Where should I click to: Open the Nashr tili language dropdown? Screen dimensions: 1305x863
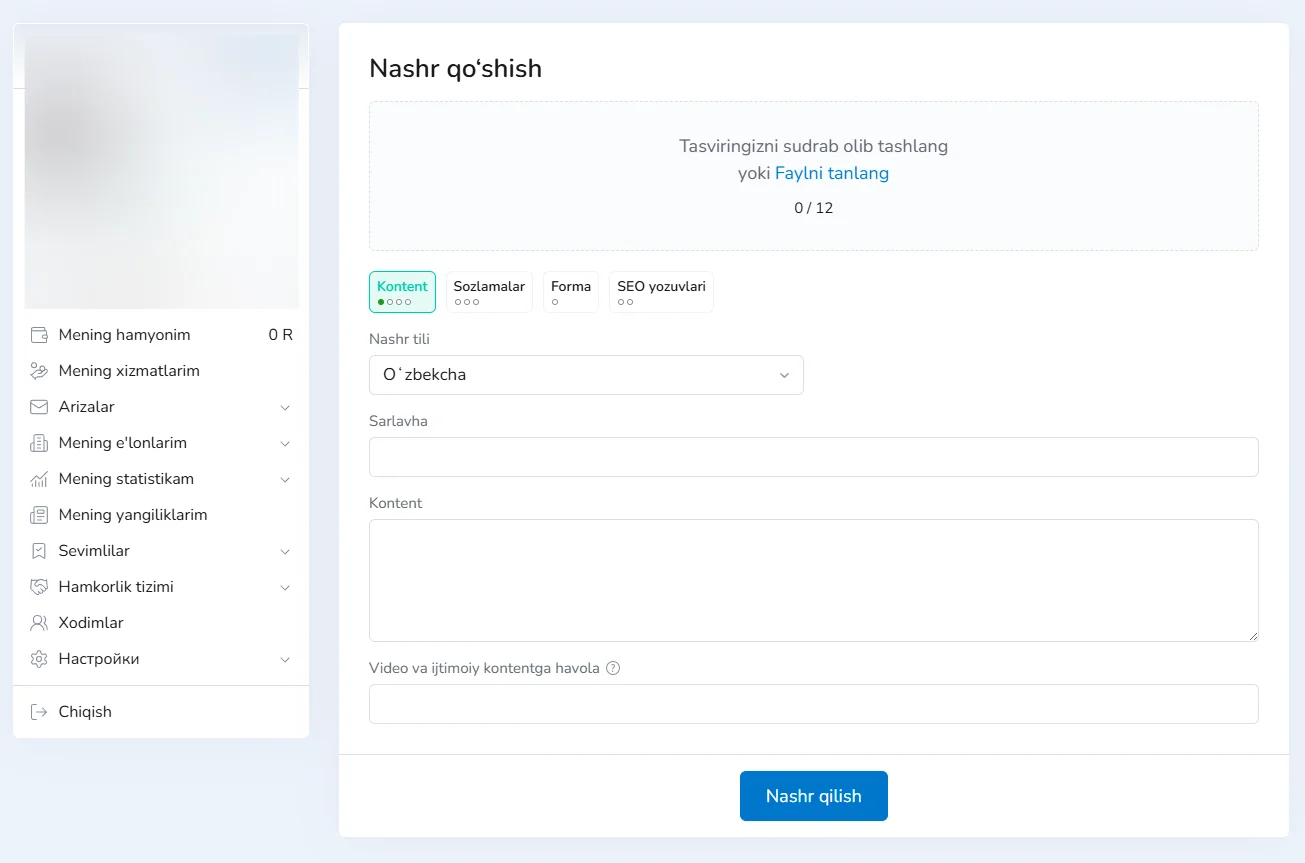(585, 375)
